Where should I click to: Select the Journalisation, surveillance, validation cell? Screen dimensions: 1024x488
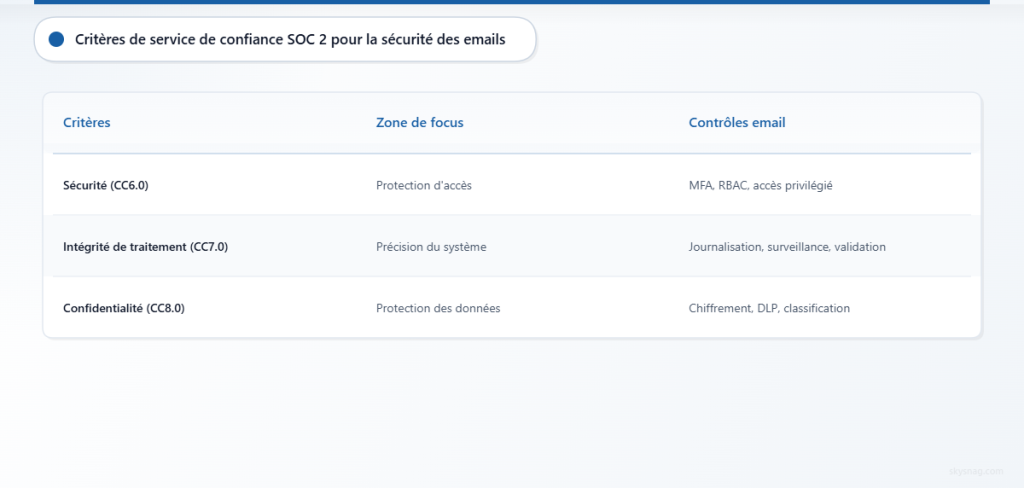pyautogui.click(x=787, y=247)
